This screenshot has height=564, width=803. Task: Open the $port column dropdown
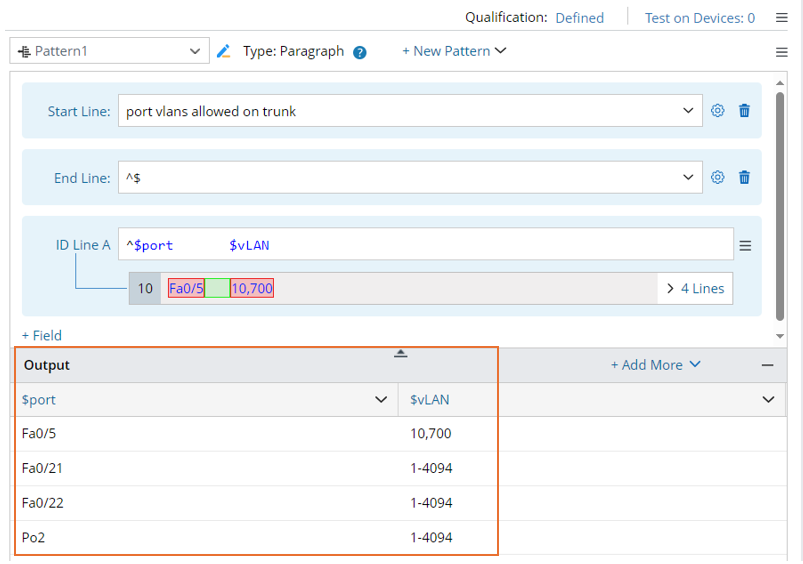381,400
